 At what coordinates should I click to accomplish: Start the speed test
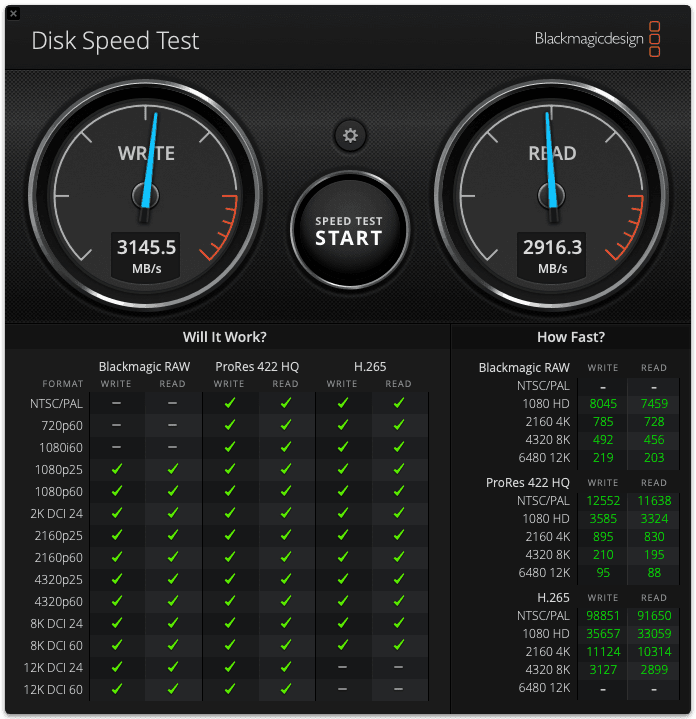pyautogui.click(x=350, y=231)
